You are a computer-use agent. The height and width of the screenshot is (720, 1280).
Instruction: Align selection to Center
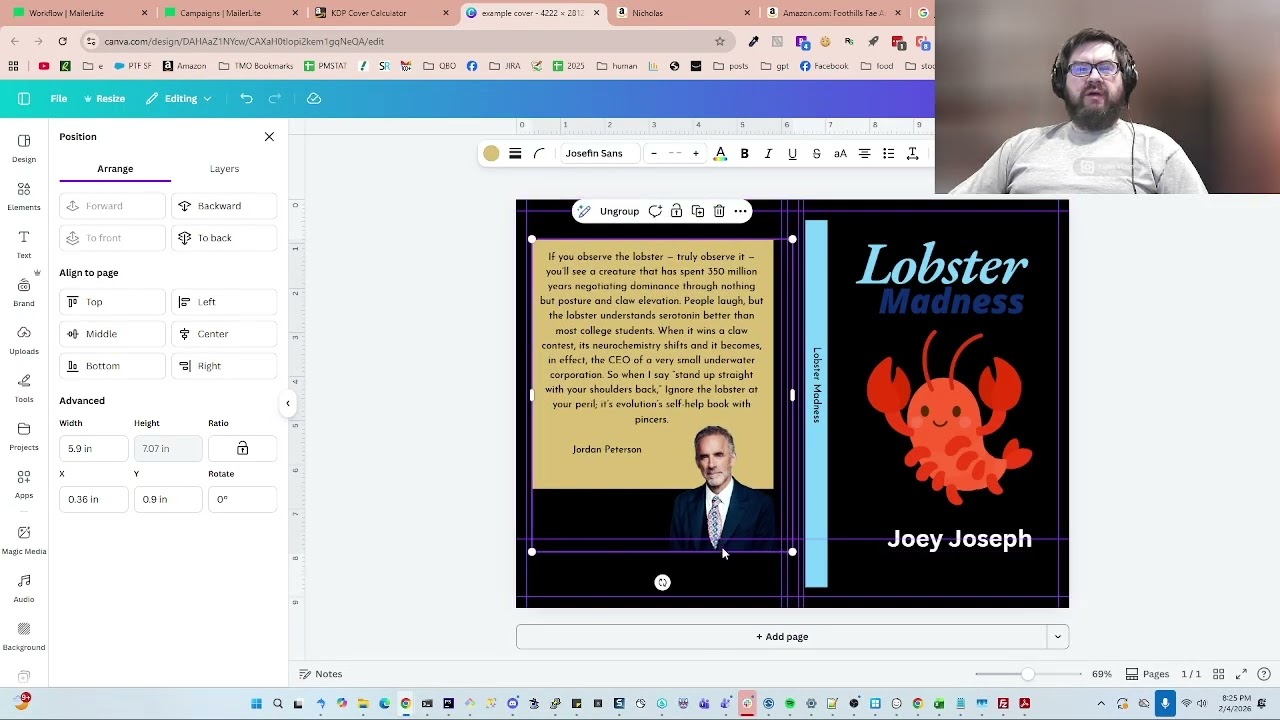pos(224,334)
